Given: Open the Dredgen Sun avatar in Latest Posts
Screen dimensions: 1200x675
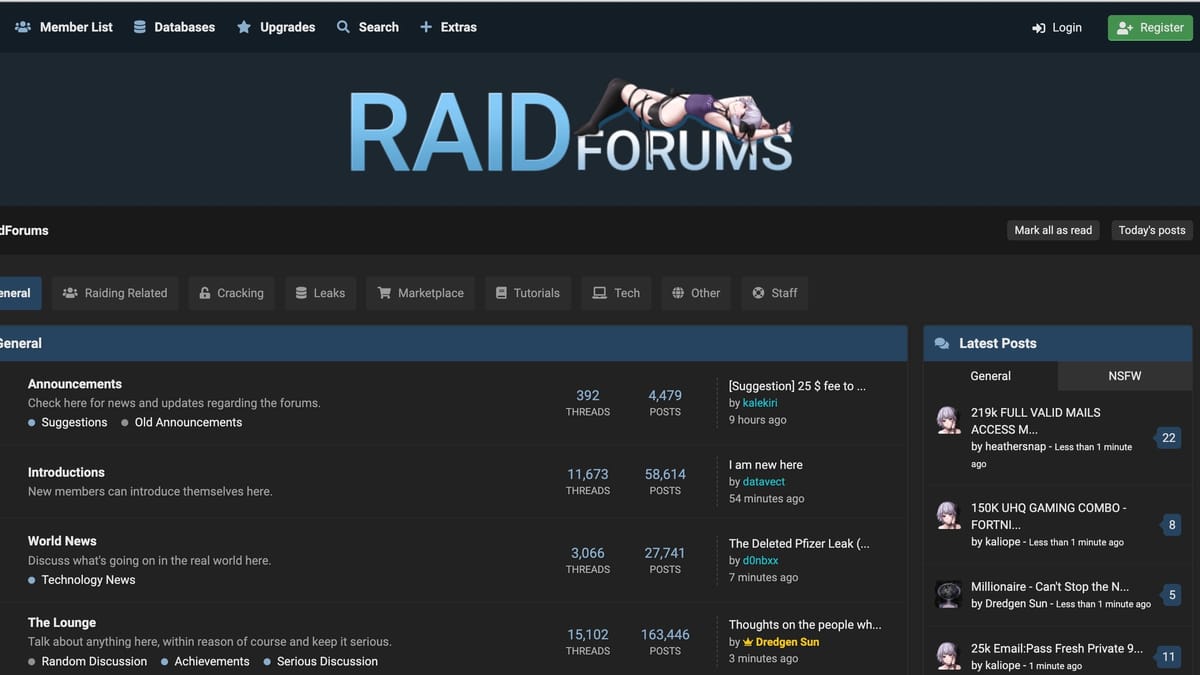Looking at the screenshot, I should (x=948, y=594).
